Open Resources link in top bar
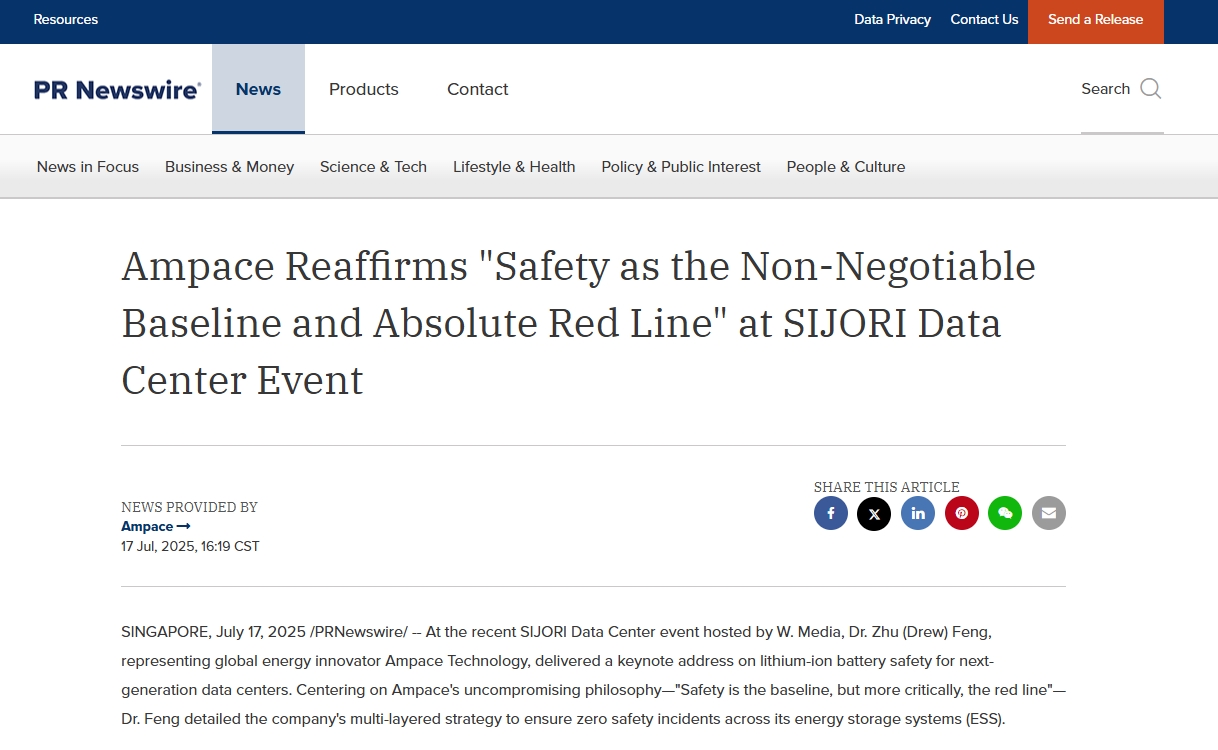This screenshot has height=750, width=1218. pyautogui.click(x=66, y=20)
